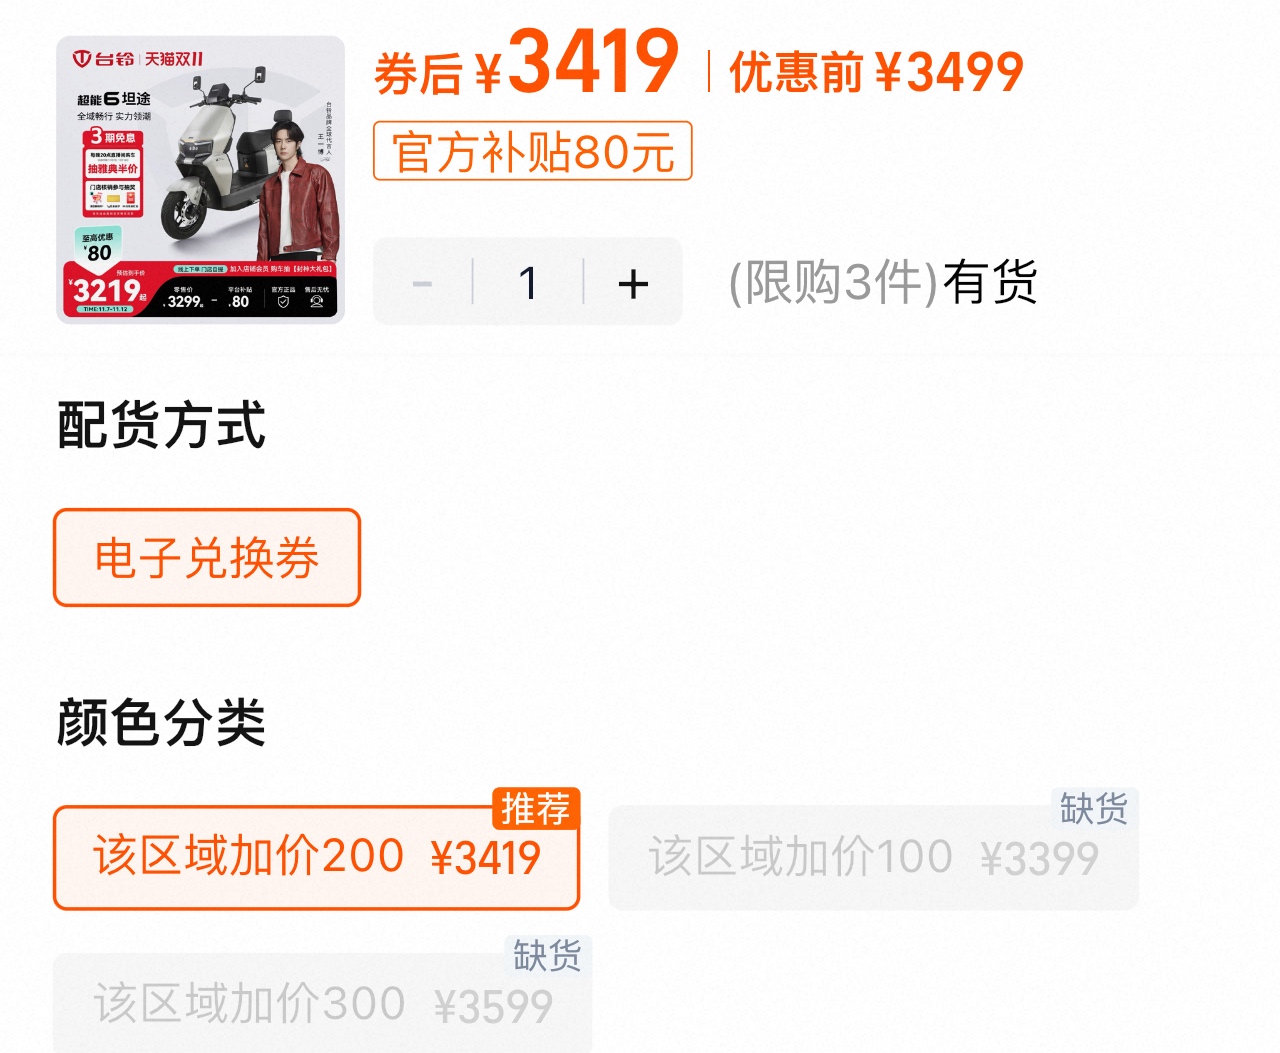The image size is (1280, 1053).
Task: Click the 优惠前 ¥3499 original price
Action: pos(876,72)
